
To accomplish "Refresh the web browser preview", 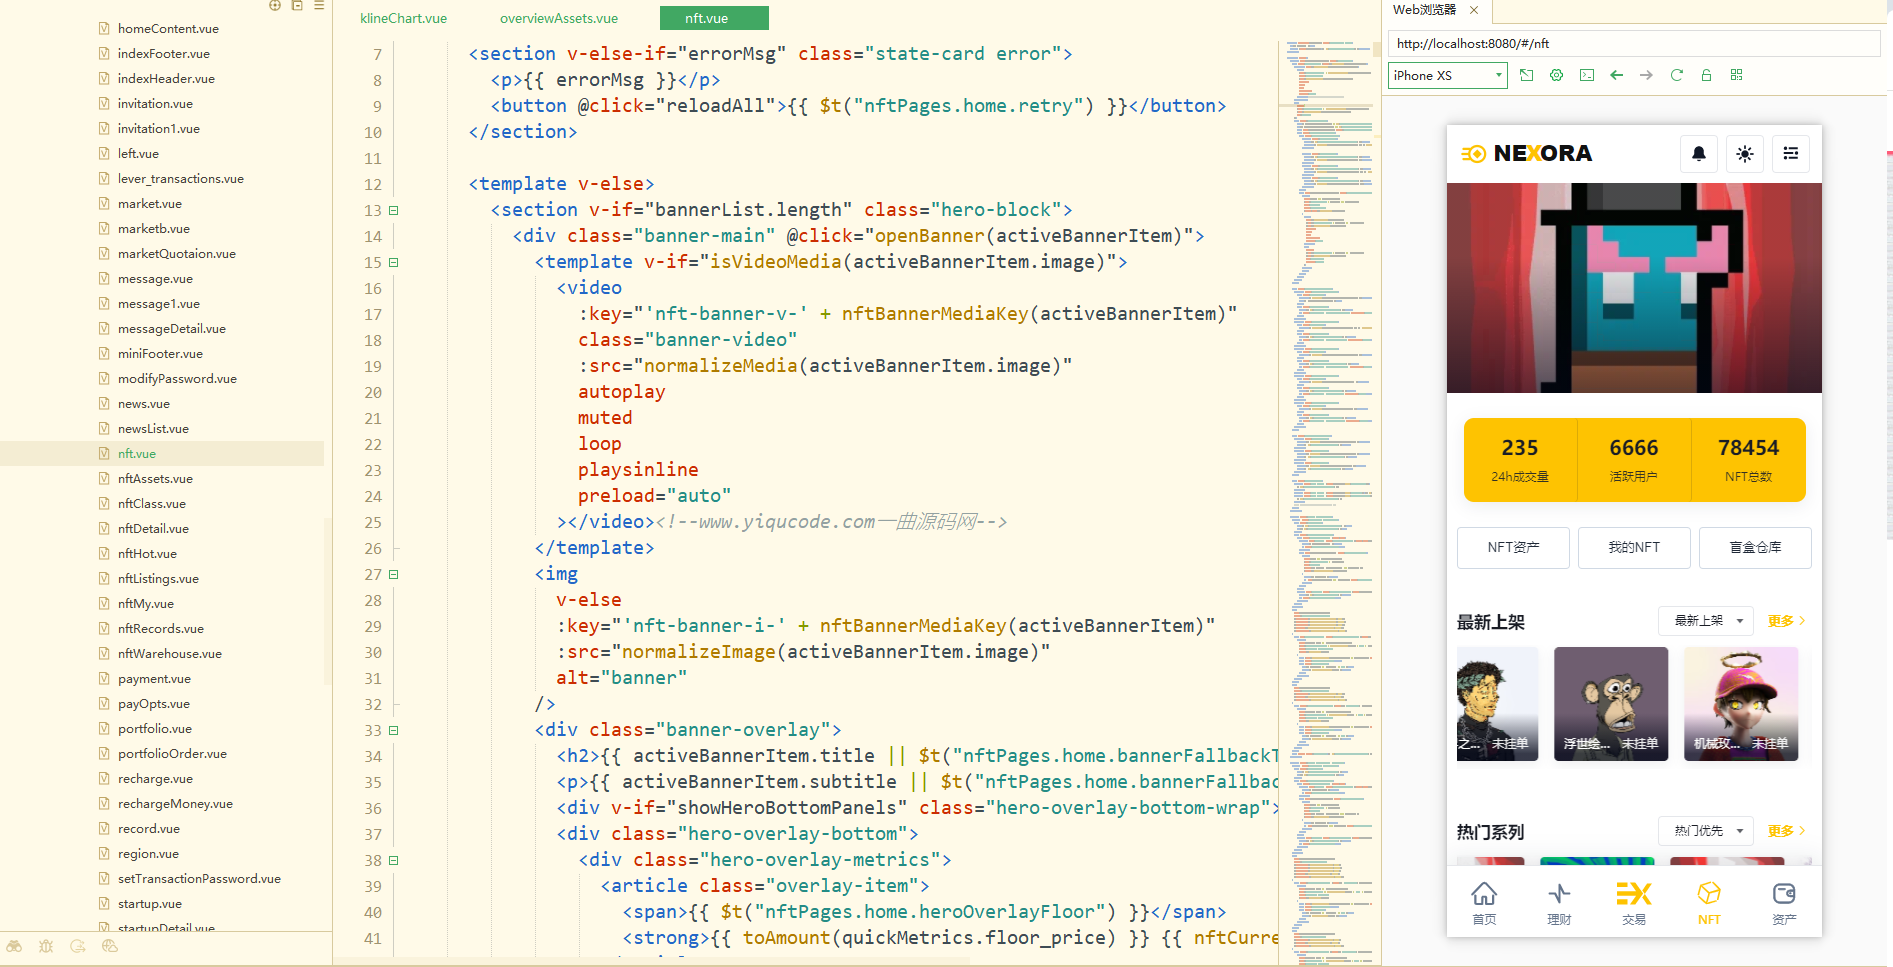I will [1677, 75].
